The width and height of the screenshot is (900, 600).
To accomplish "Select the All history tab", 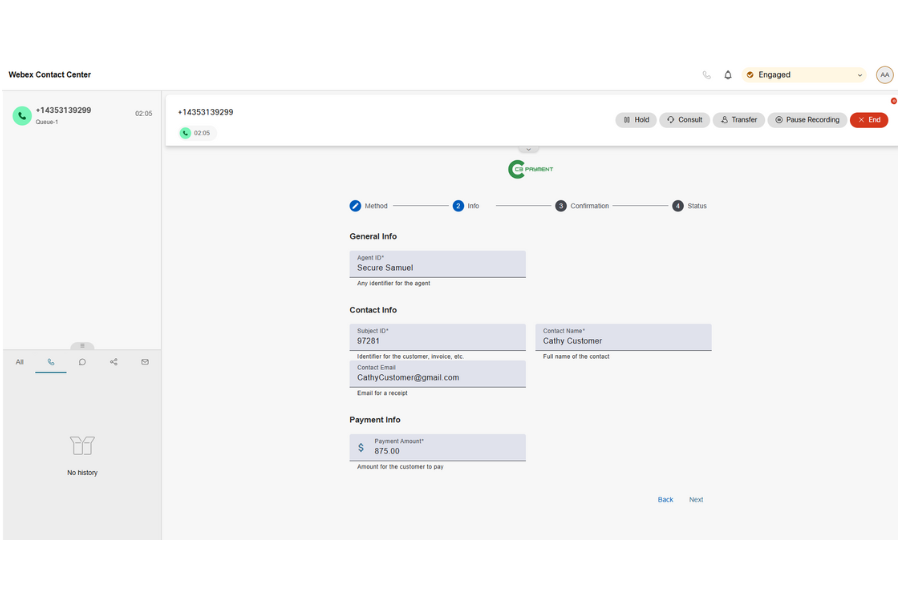I will tap(19, 362).
